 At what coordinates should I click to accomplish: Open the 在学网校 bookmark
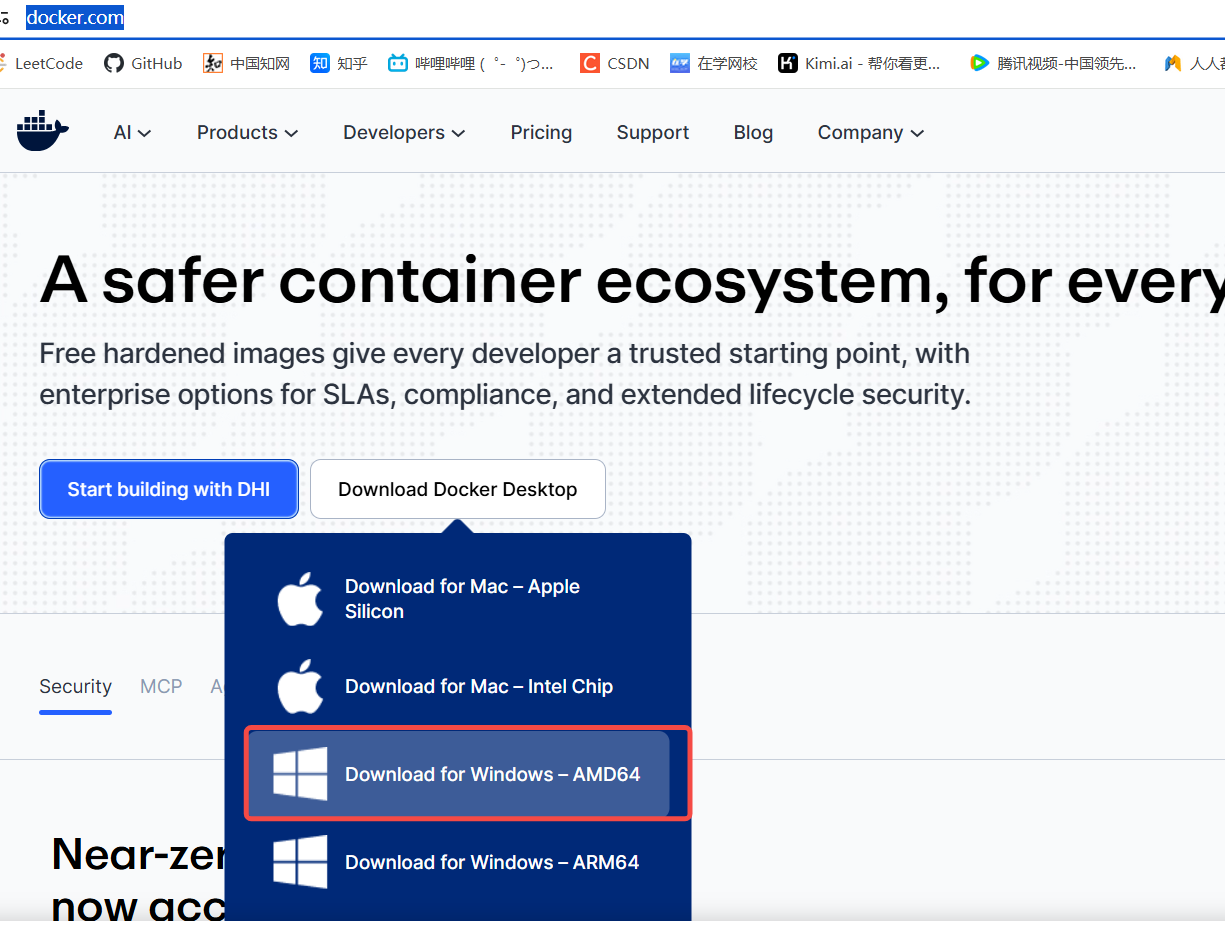click(x=714, y=63)
